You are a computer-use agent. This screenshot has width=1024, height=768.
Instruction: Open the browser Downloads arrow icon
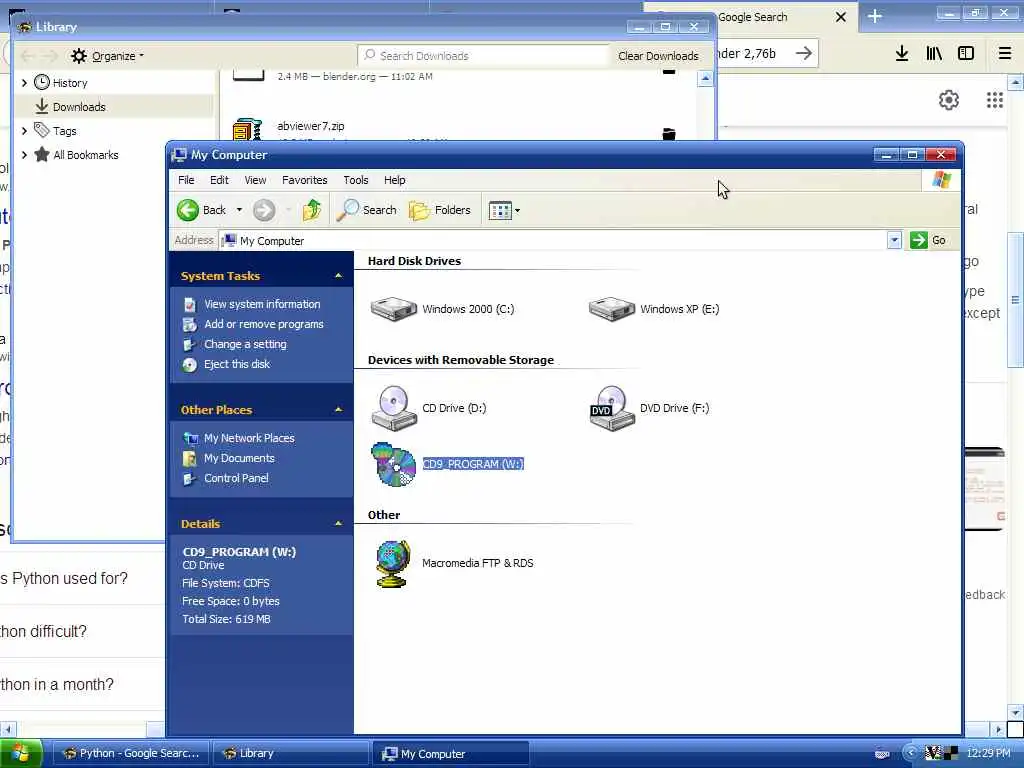tap(902, 54)
